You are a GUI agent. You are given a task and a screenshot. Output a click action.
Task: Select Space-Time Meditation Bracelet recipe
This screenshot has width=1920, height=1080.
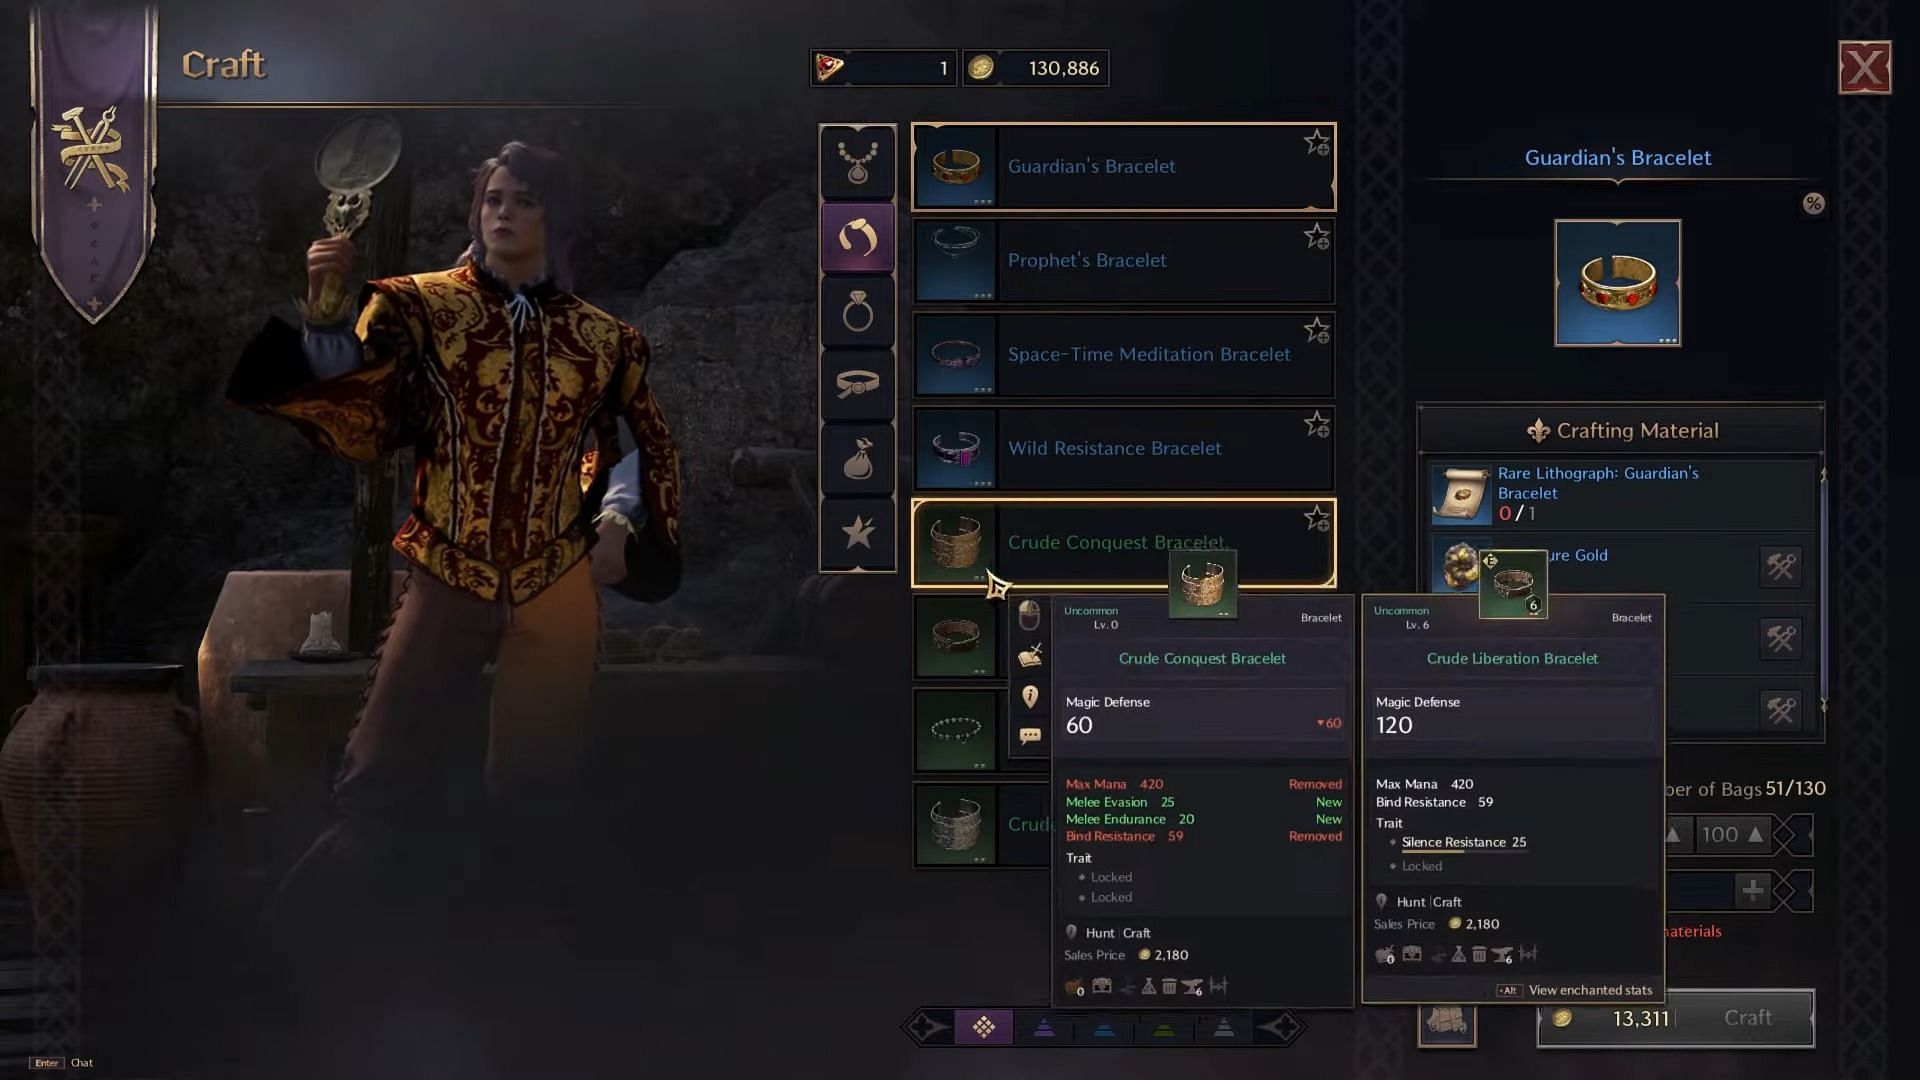tap(1124, 355)
